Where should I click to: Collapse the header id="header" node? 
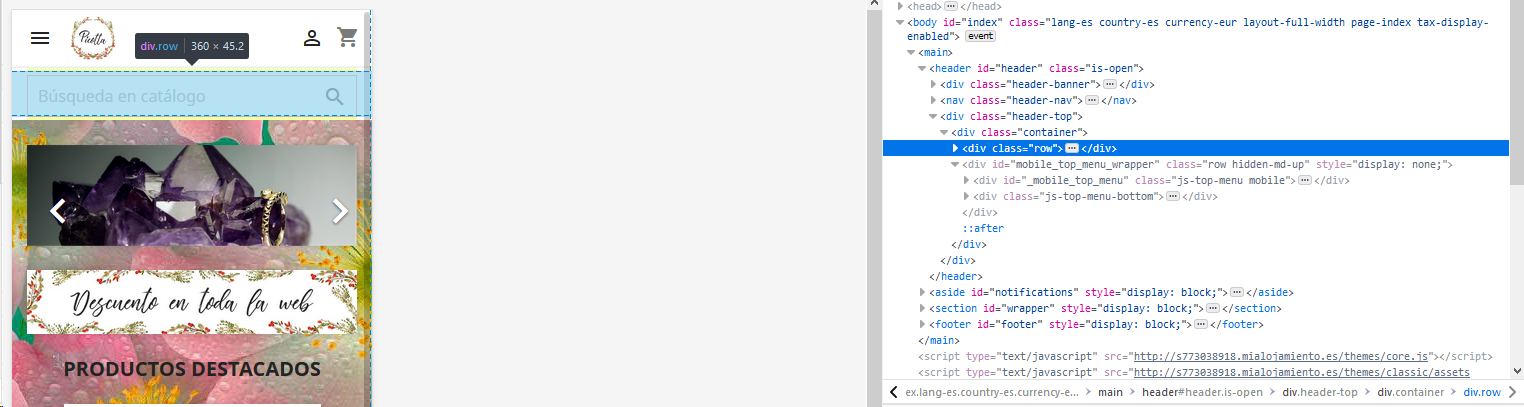click(922, 68)
